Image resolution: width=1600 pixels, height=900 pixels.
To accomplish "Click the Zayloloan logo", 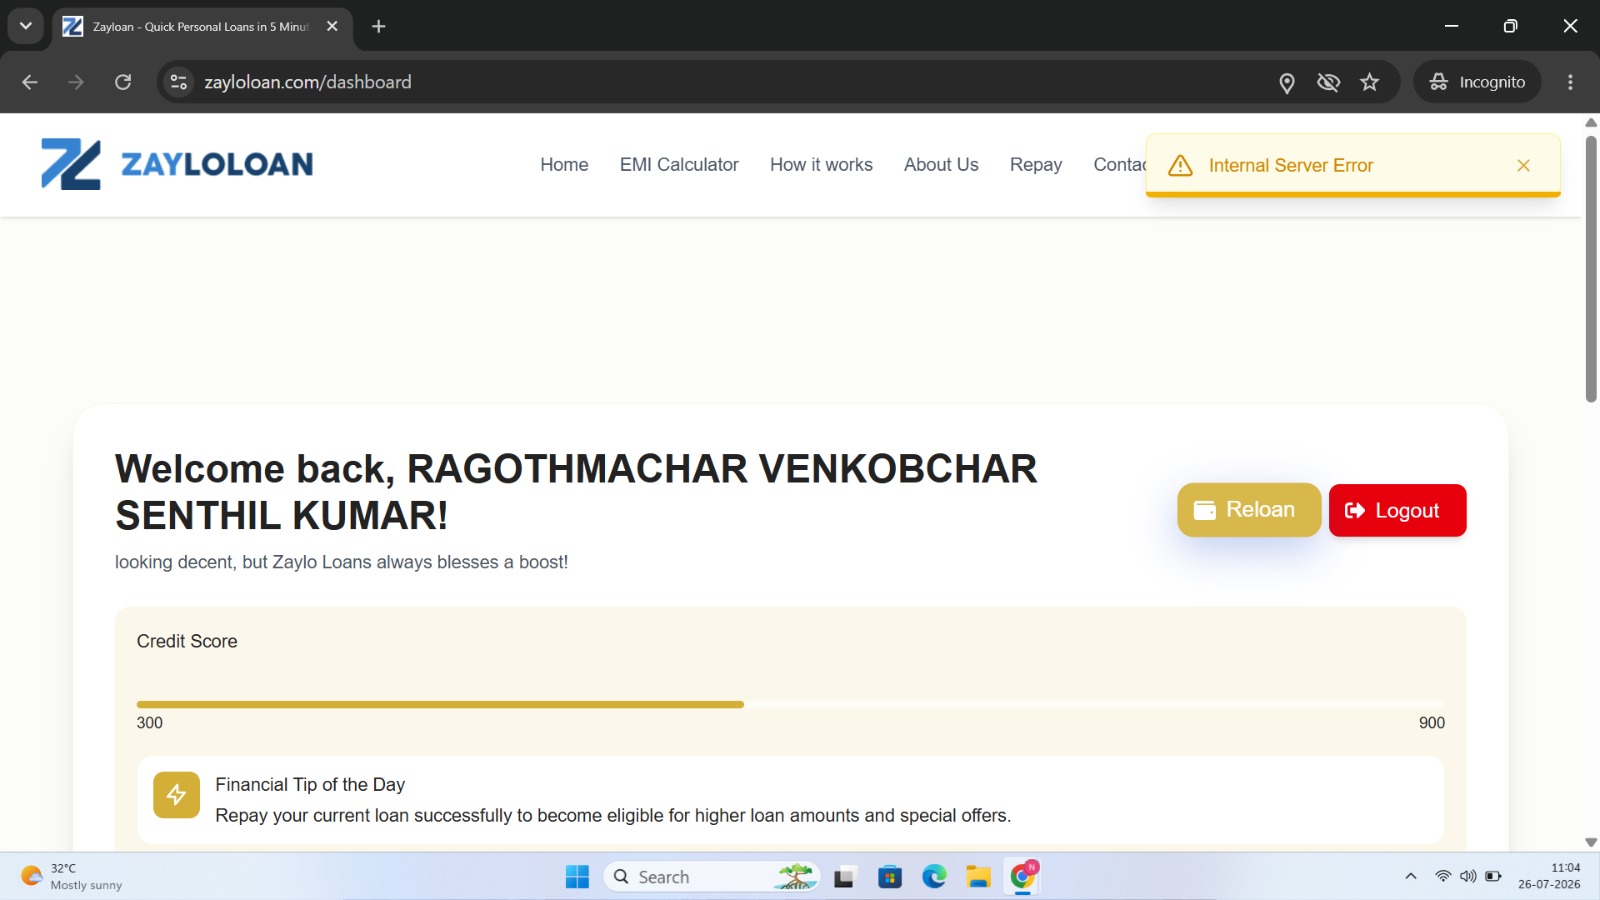I will 177,164.
